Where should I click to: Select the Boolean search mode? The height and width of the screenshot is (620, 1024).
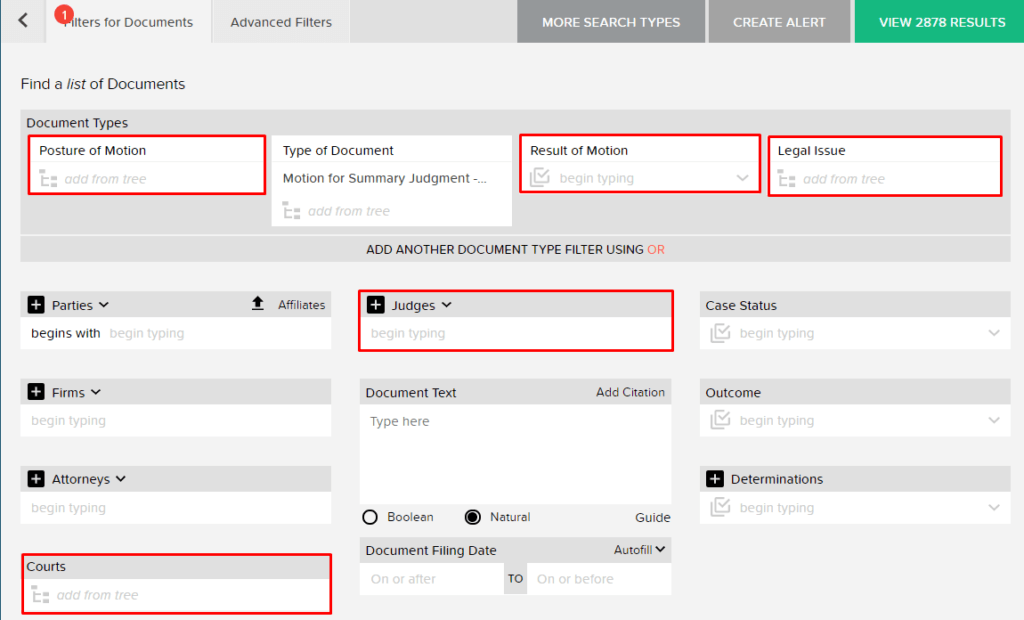tap(370, 517)
